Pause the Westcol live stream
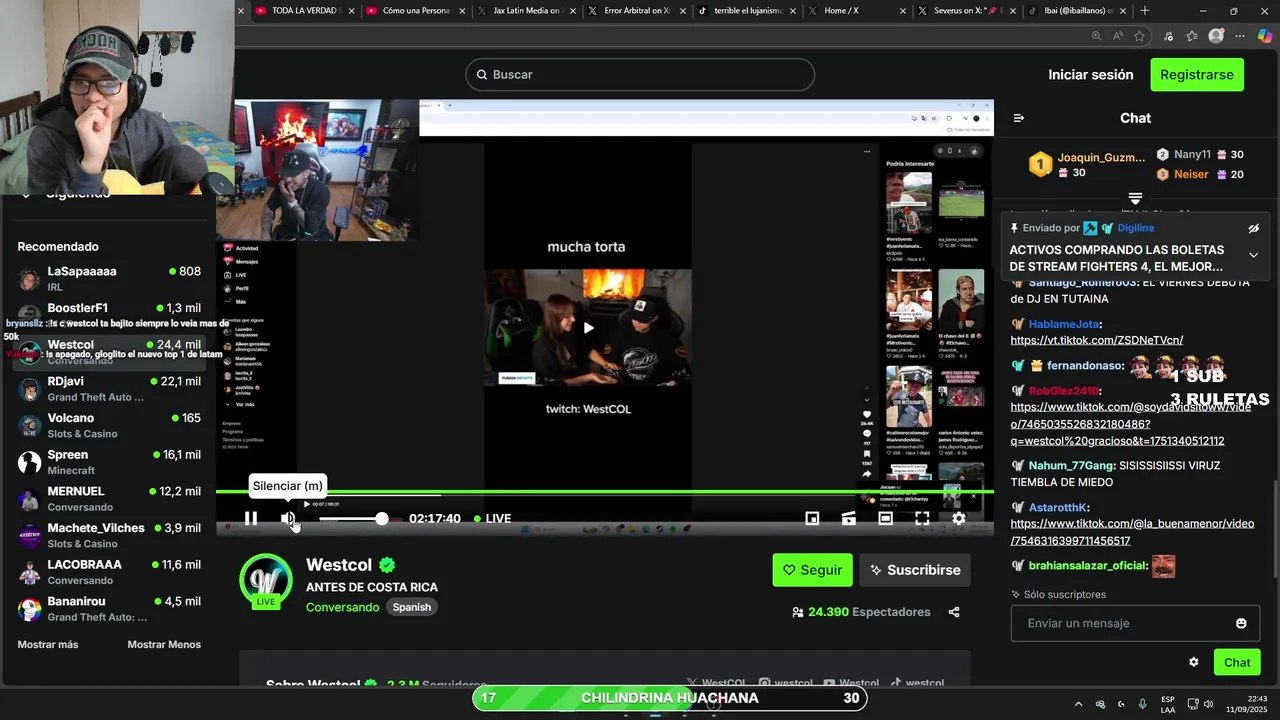This screenshot has height=720, width=1280. (251, 518)
